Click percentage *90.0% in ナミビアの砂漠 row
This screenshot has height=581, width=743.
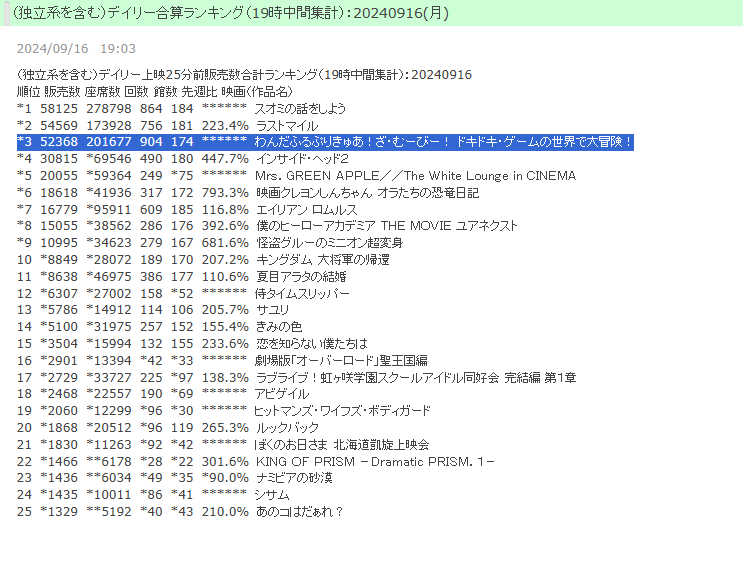click(225, 478)
